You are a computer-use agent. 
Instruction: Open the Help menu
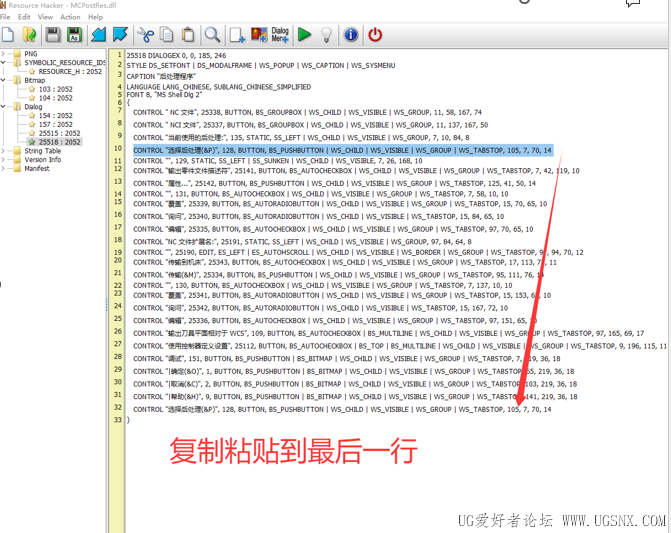click(95, 17)
